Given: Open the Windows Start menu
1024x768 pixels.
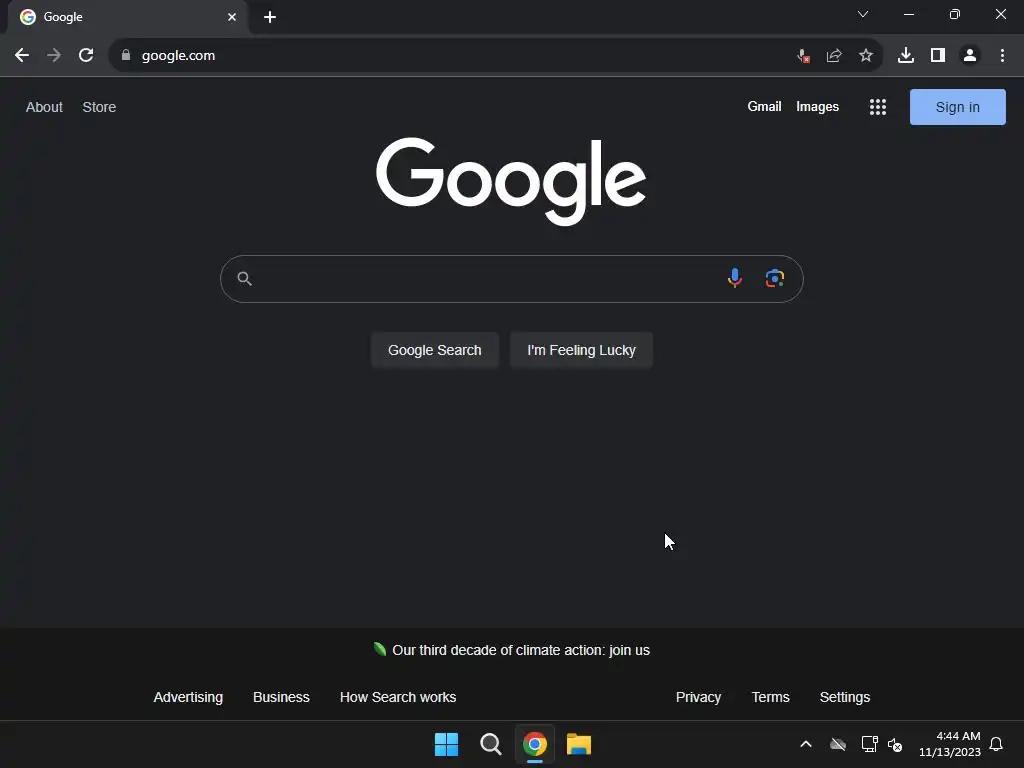Looking at the screenshot, I should [x=447, y=744].
